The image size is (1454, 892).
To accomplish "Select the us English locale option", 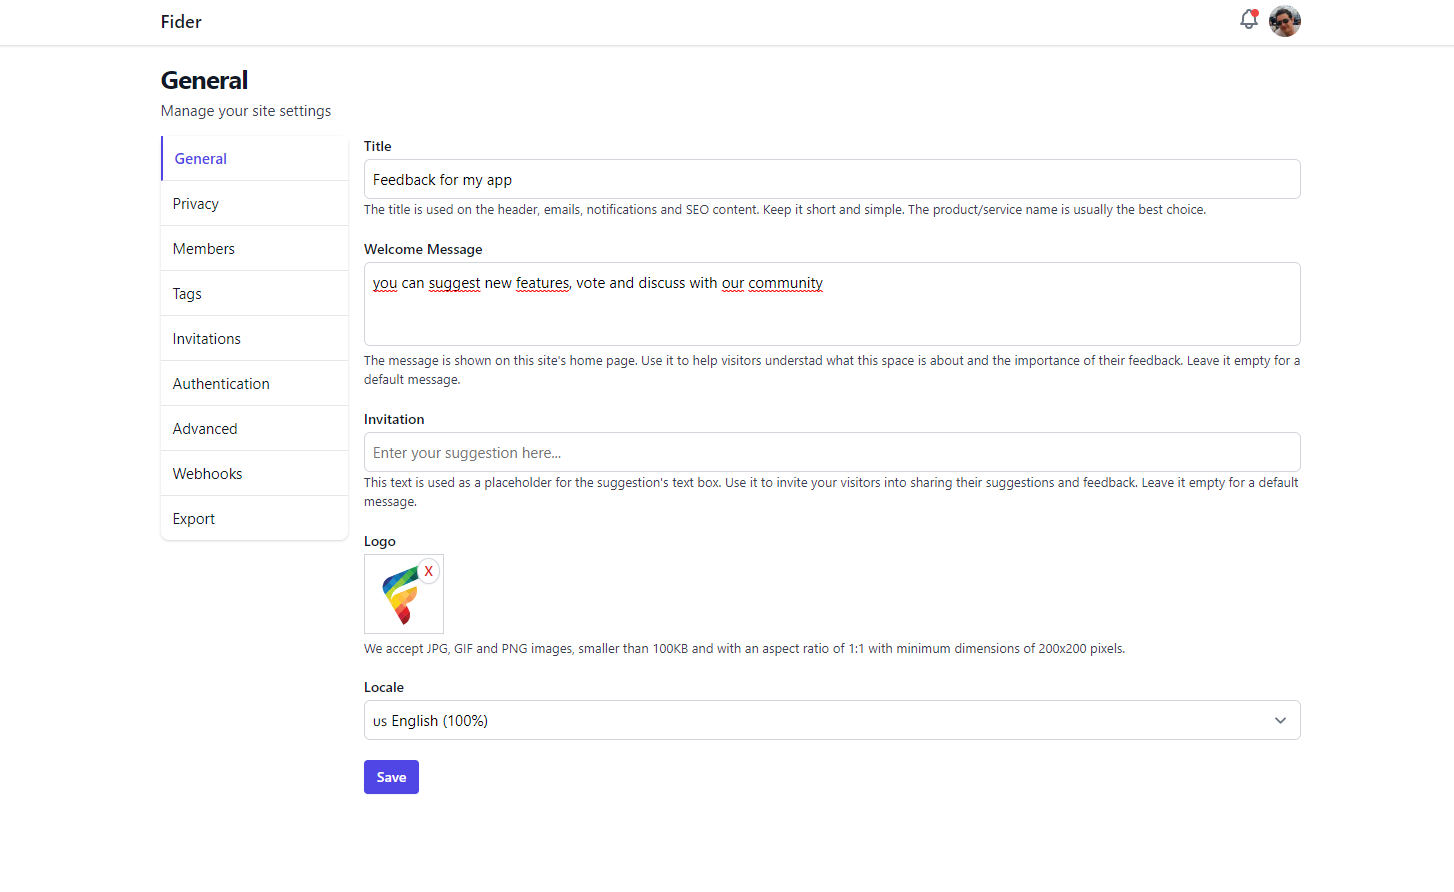I will point(832,720).
